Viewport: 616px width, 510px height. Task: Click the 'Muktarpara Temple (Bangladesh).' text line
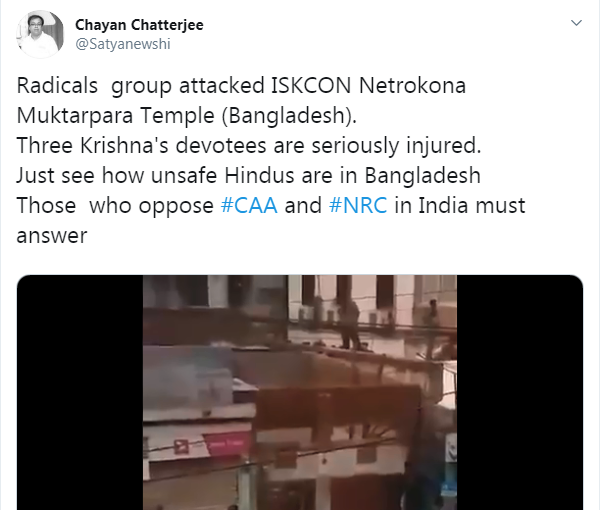pyautogui.click(x=187, y=116)
